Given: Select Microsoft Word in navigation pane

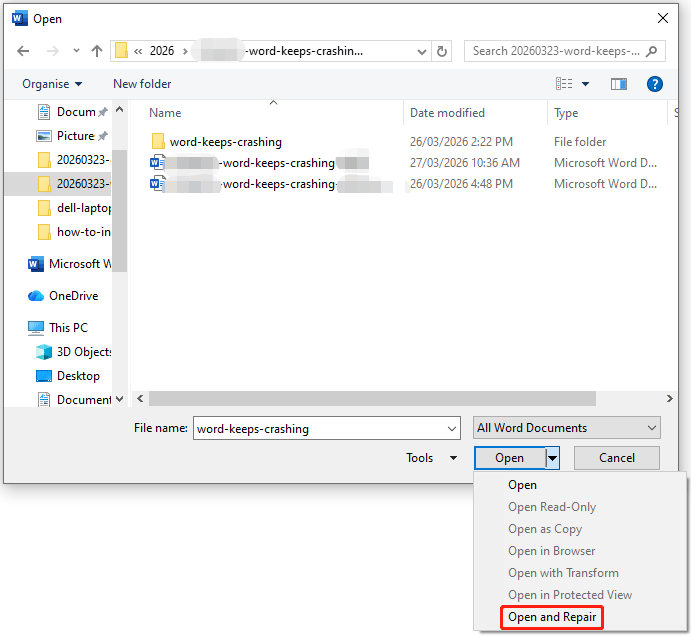Looking at the screenshot, I should pos(69,264).
